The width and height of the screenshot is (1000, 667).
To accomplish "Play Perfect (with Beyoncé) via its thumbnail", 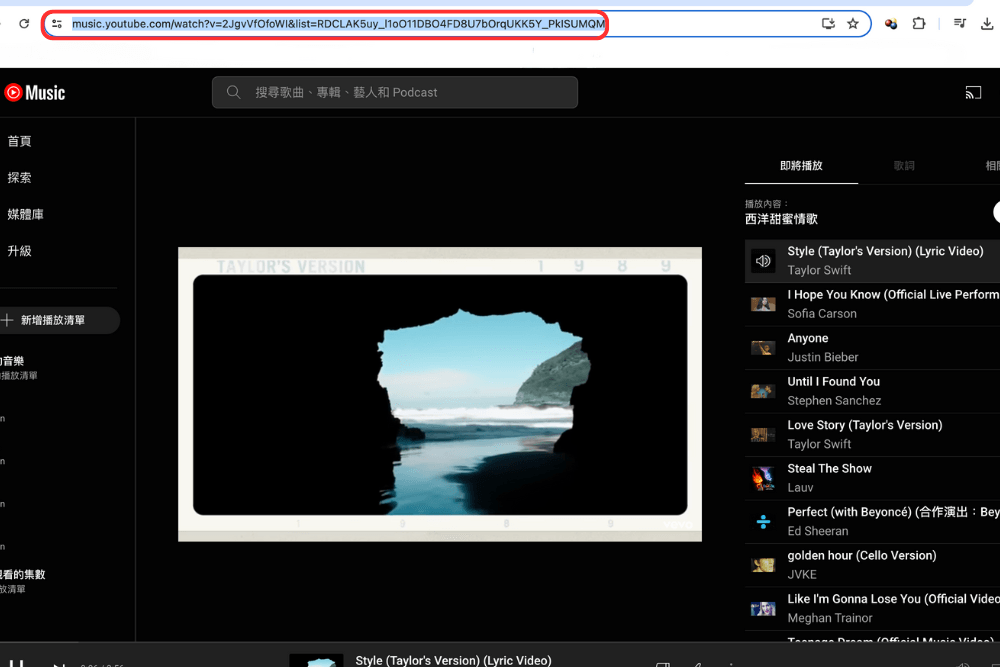I will 763,522.
